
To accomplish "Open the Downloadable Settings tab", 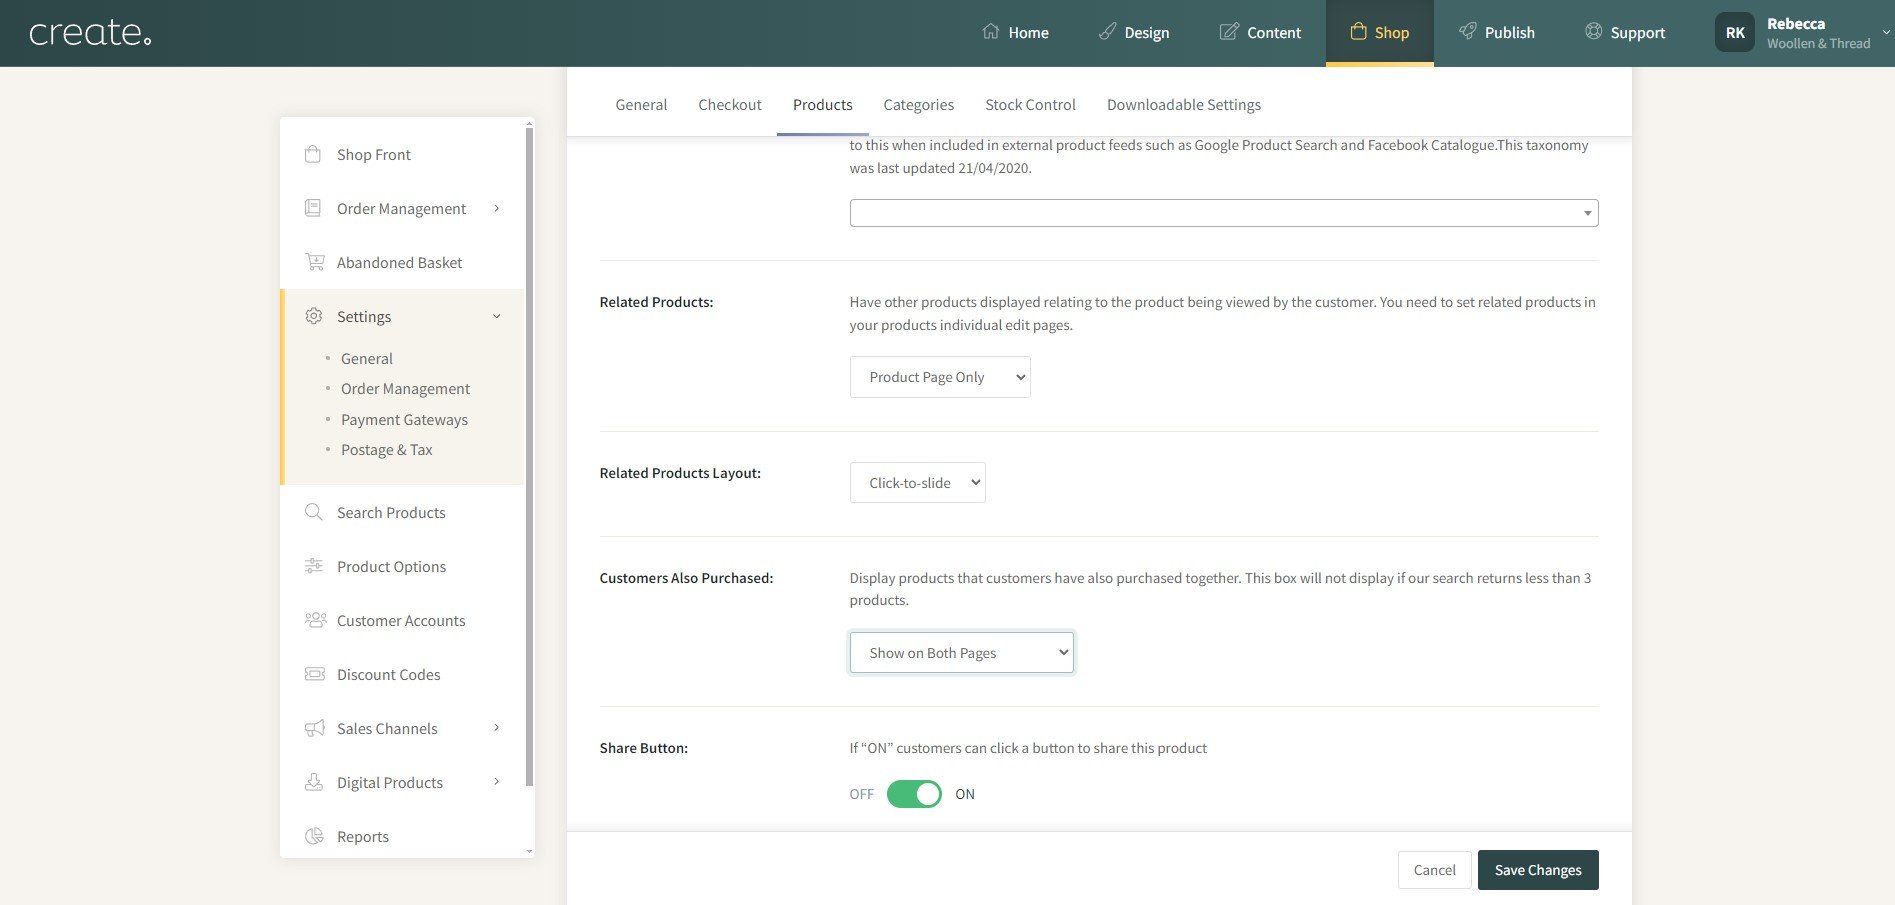I will click(1184, 104).
